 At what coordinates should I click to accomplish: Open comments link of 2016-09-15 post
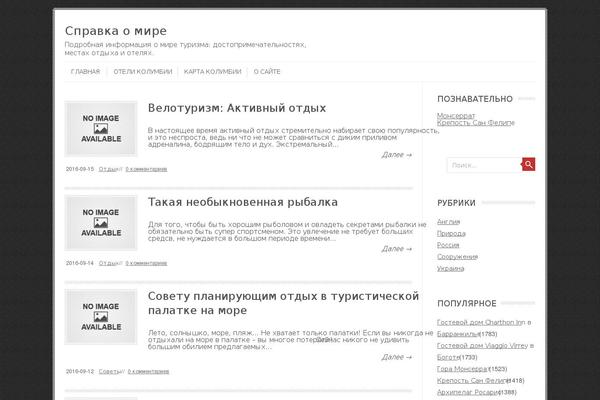pyautogui.click(x=146, y=169)
